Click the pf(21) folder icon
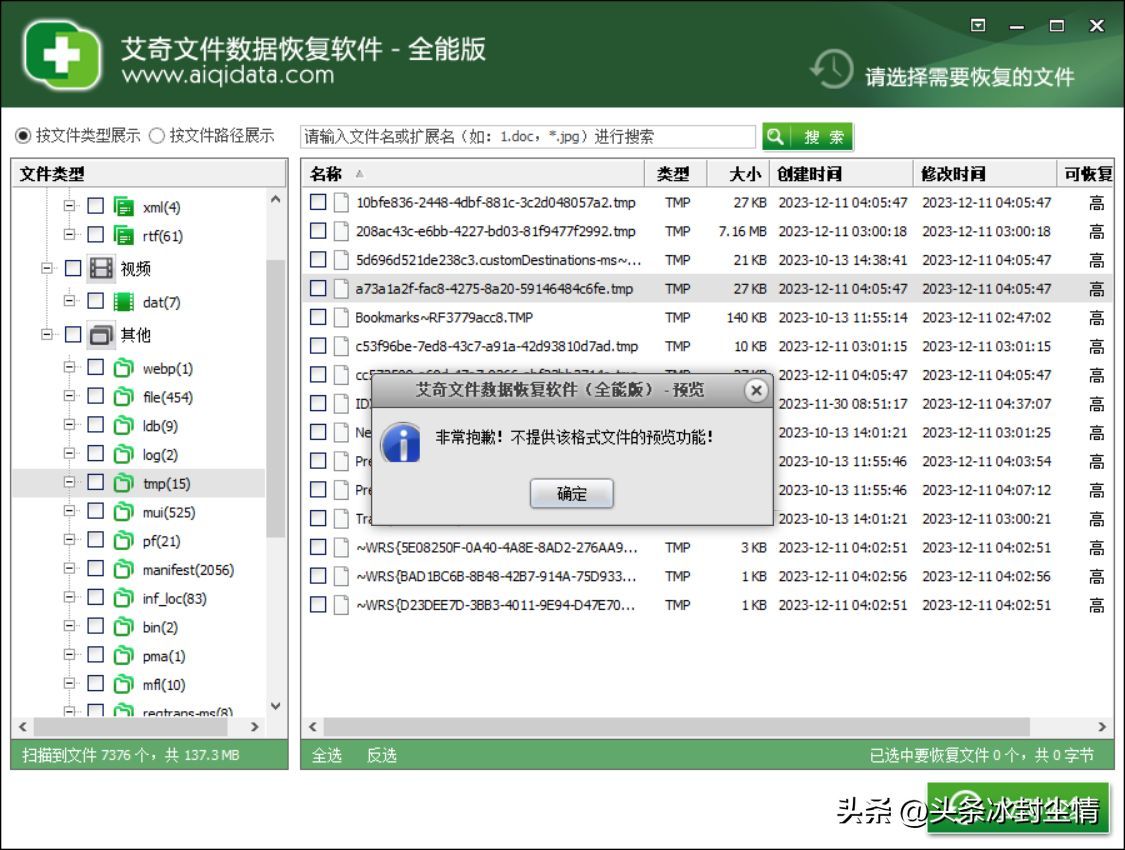This screenshot has height=850, width=1125. (x=123, y=540)
